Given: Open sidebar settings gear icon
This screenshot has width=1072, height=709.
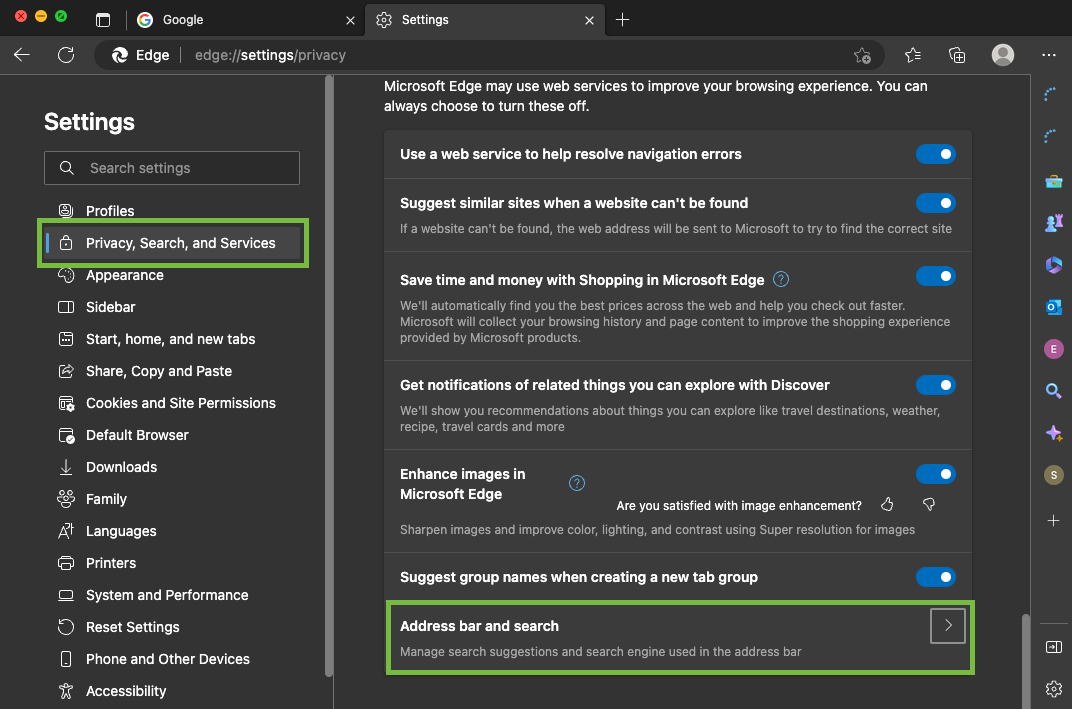Looking at the screenshot, I should point(1053,688).
